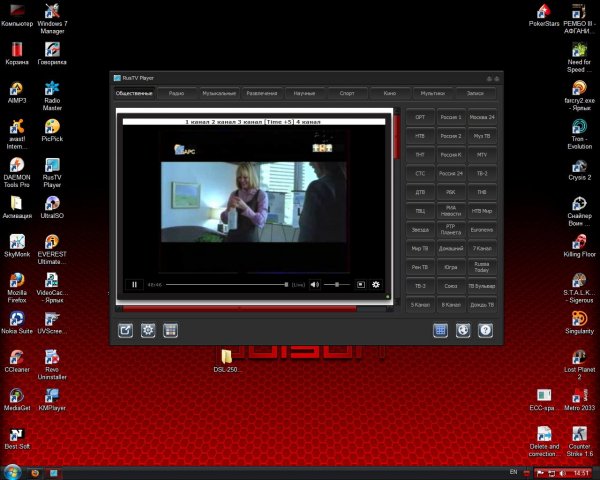Switch to the Развлечения tab
Screen dimensions: 600x480
point(262,93)
